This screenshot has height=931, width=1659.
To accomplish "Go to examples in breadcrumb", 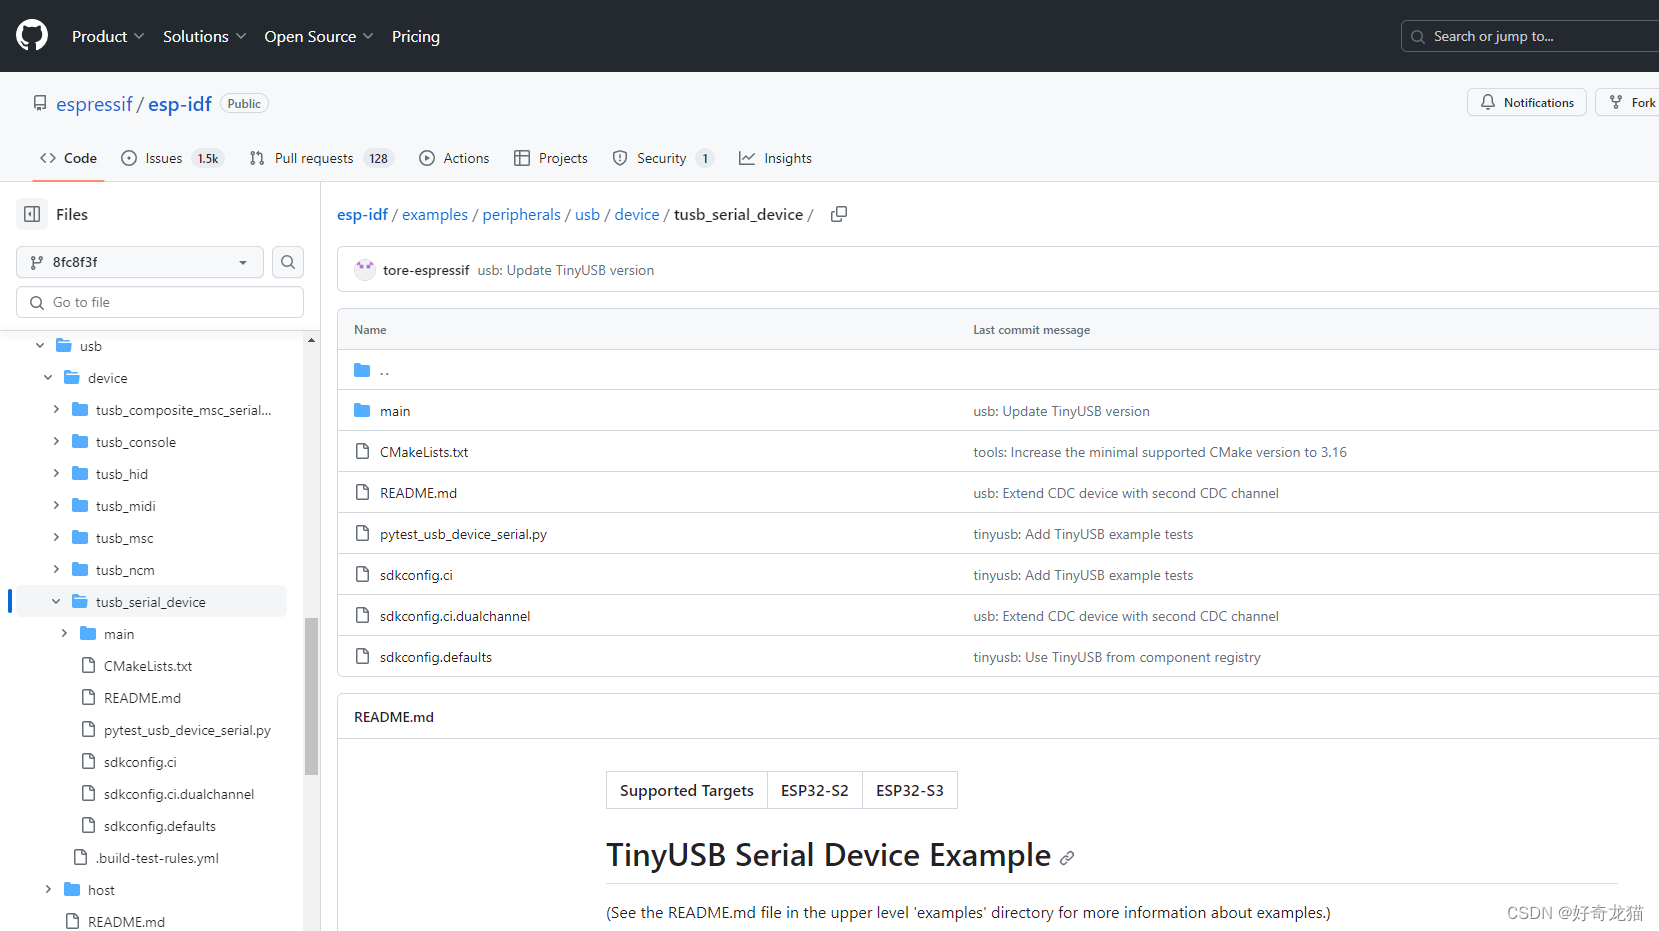I will [x=435, y=214].
